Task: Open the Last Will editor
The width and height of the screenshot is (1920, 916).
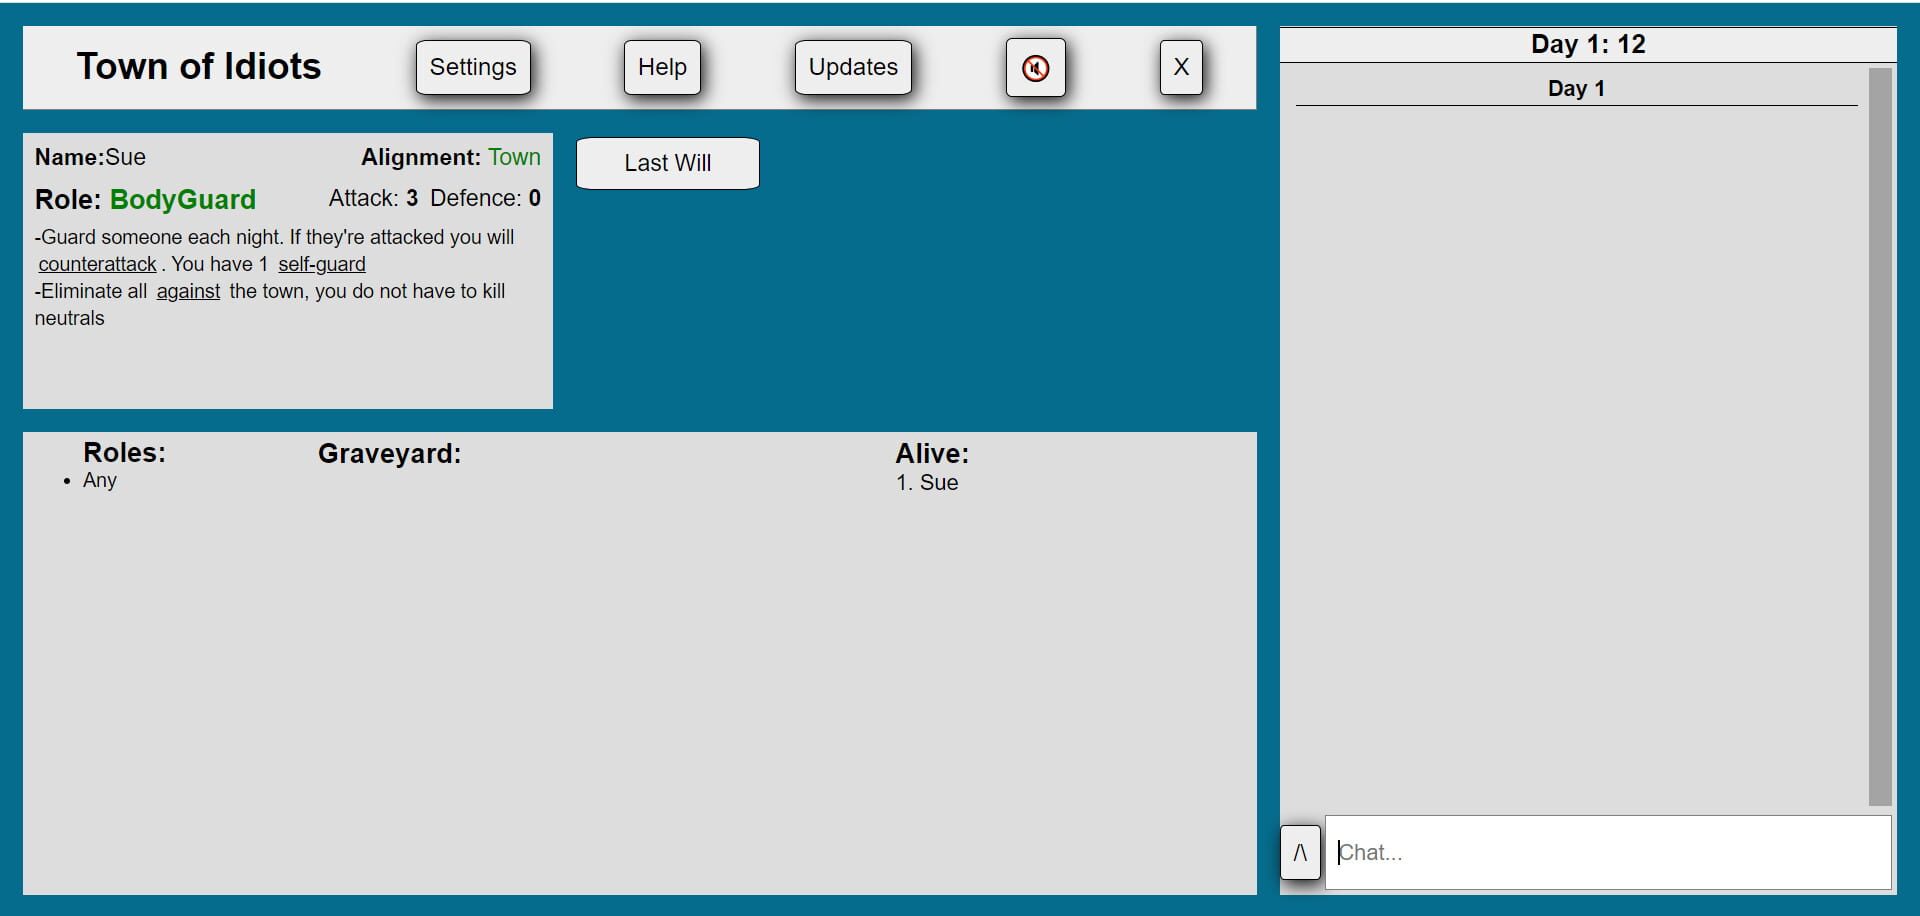Action: coord(667,163)
